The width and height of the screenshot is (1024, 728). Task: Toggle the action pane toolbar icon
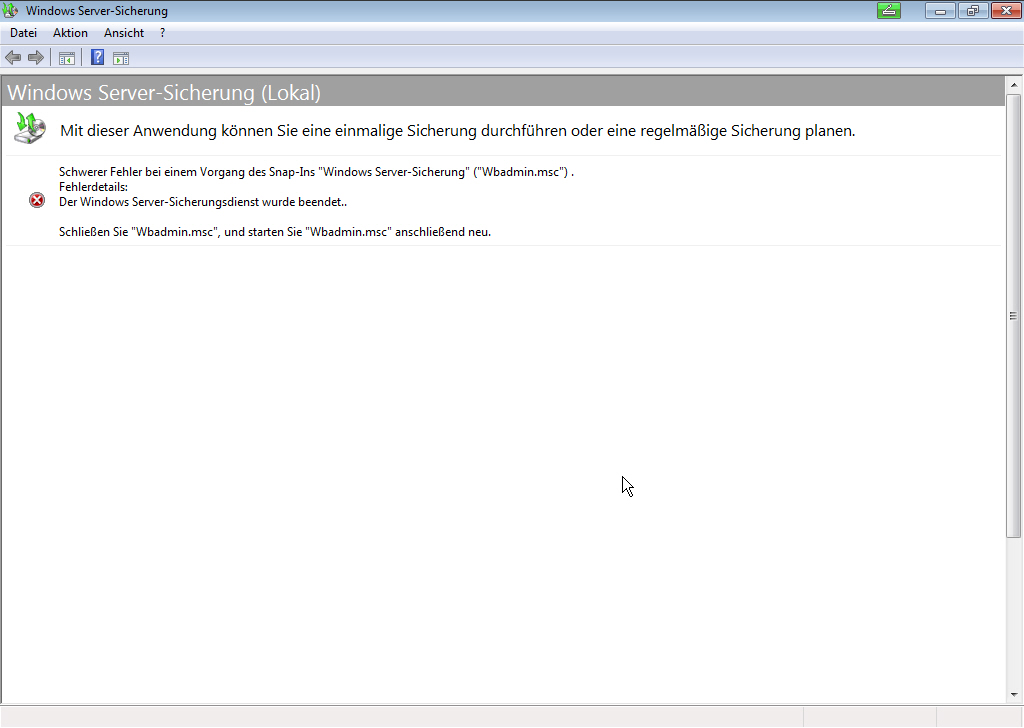(121, 58)
